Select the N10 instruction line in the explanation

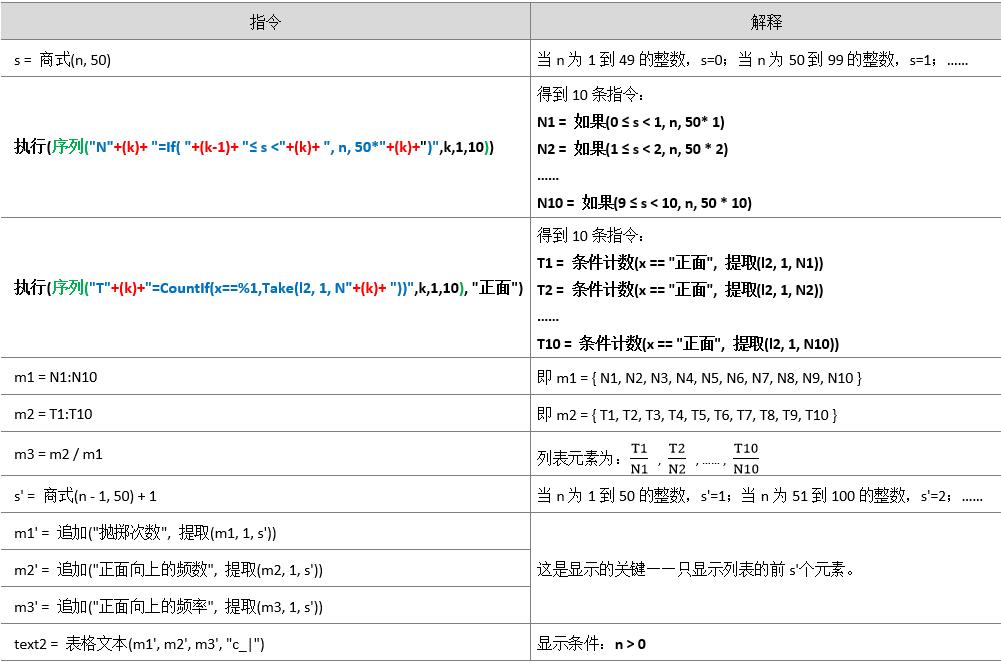click(640, 202)
